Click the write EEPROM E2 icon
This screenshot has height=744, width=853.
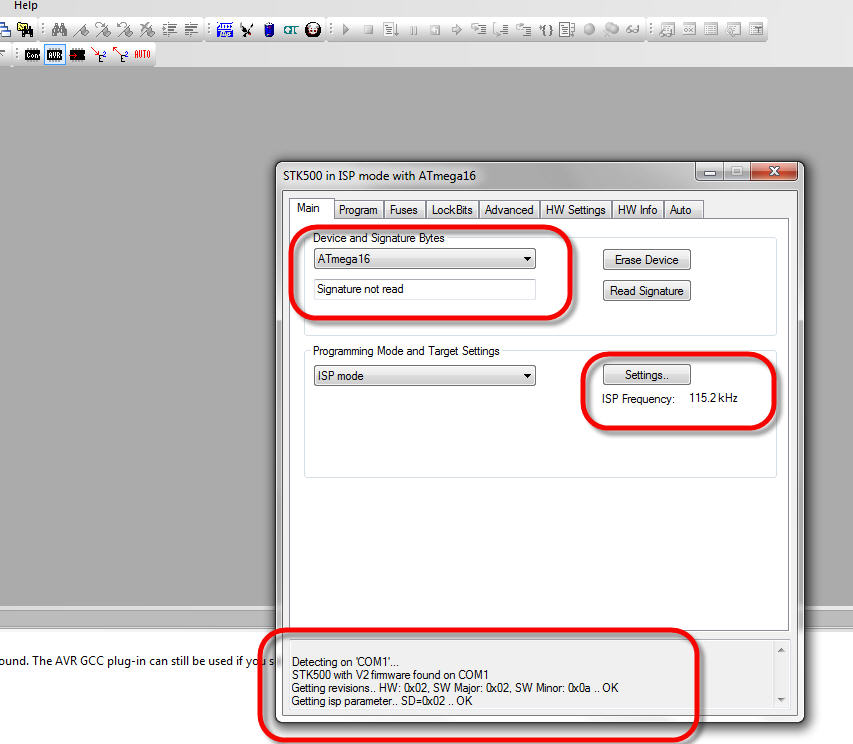click(99, 54)
